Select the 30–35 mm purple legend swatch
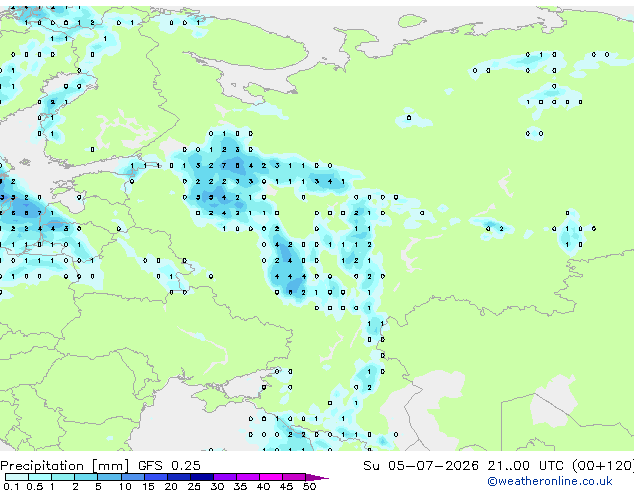The image size is (634, 490). coord(225,477)
